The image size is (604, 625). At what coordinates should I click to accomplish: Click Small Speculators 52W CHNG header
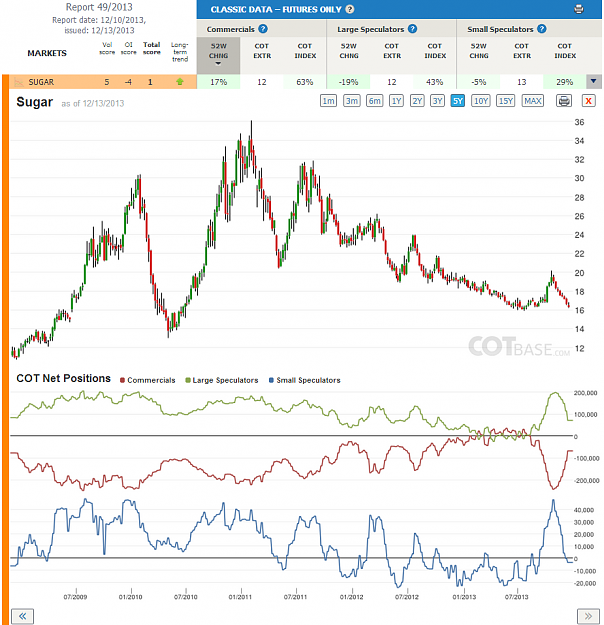(x=479, y=51)
